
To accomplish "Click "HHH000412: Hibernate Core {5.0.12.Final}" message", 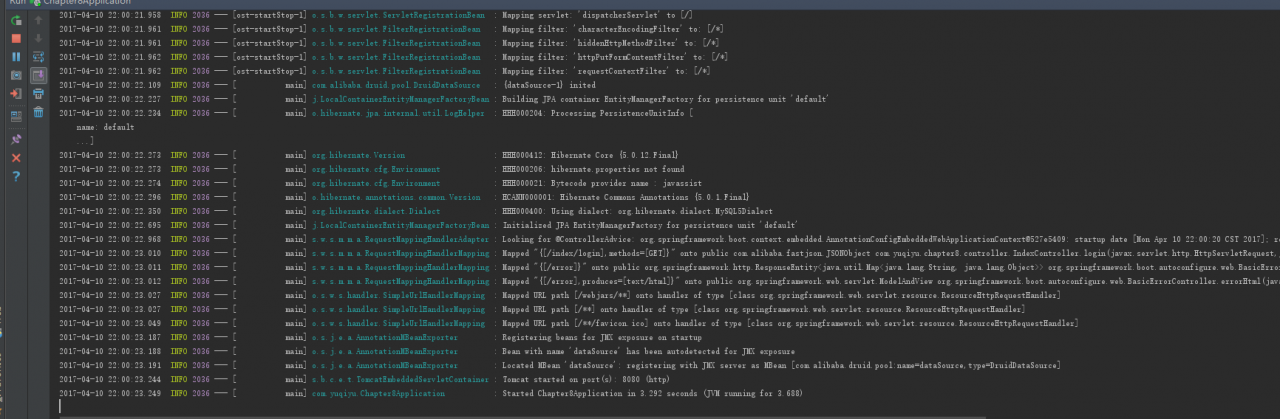I will [x=591, y=156].
